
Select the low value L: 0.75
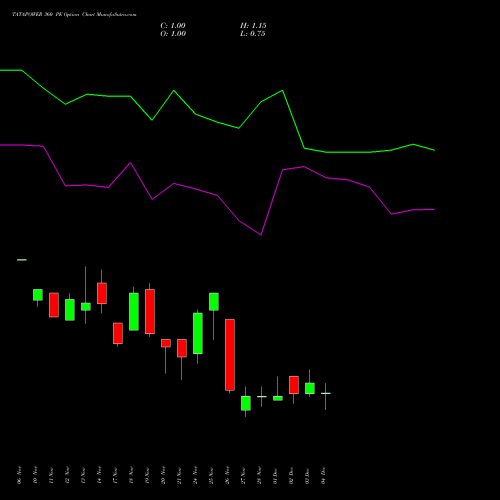[253, 34]
